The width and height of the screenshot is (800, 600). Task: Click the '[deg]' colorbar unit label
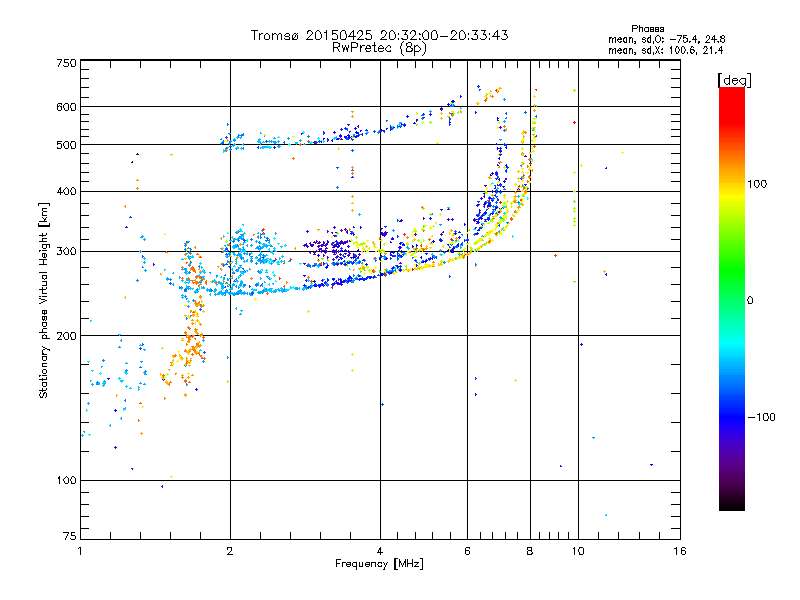pyautogui.click(x=734, y=80)
